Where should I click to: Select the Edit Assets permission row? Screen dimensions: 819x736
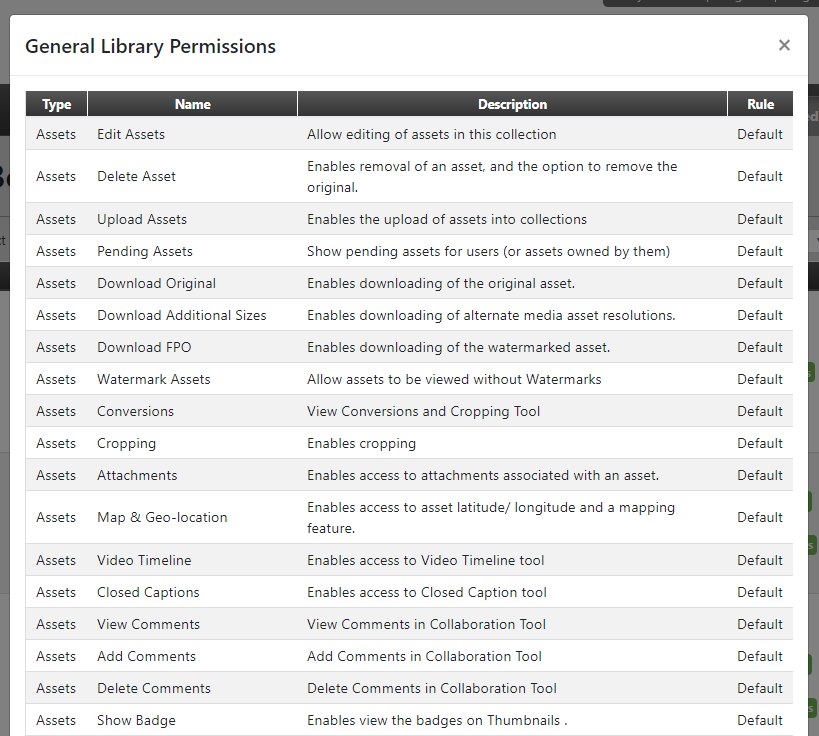(410, 134)
